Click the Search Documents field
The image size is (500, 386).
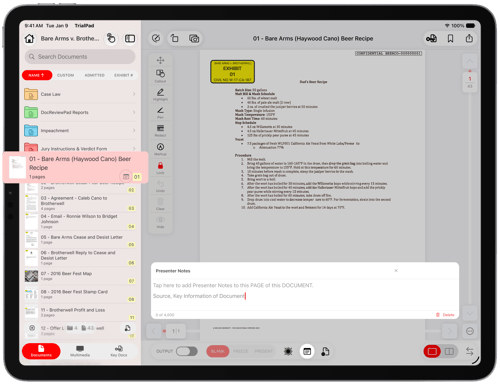80,57
